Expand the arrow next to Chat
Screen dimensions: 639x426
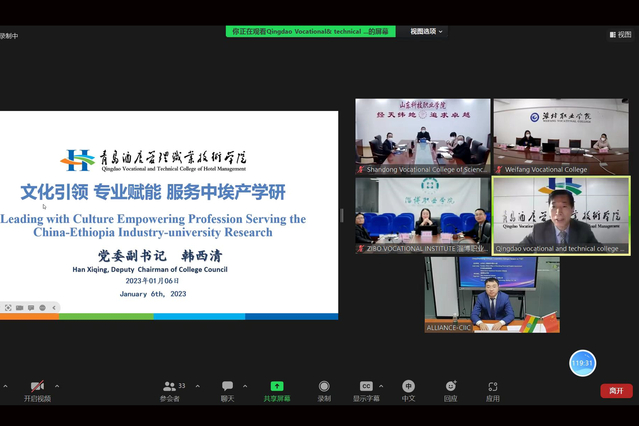pyautogui.click(x=246, y=386)
